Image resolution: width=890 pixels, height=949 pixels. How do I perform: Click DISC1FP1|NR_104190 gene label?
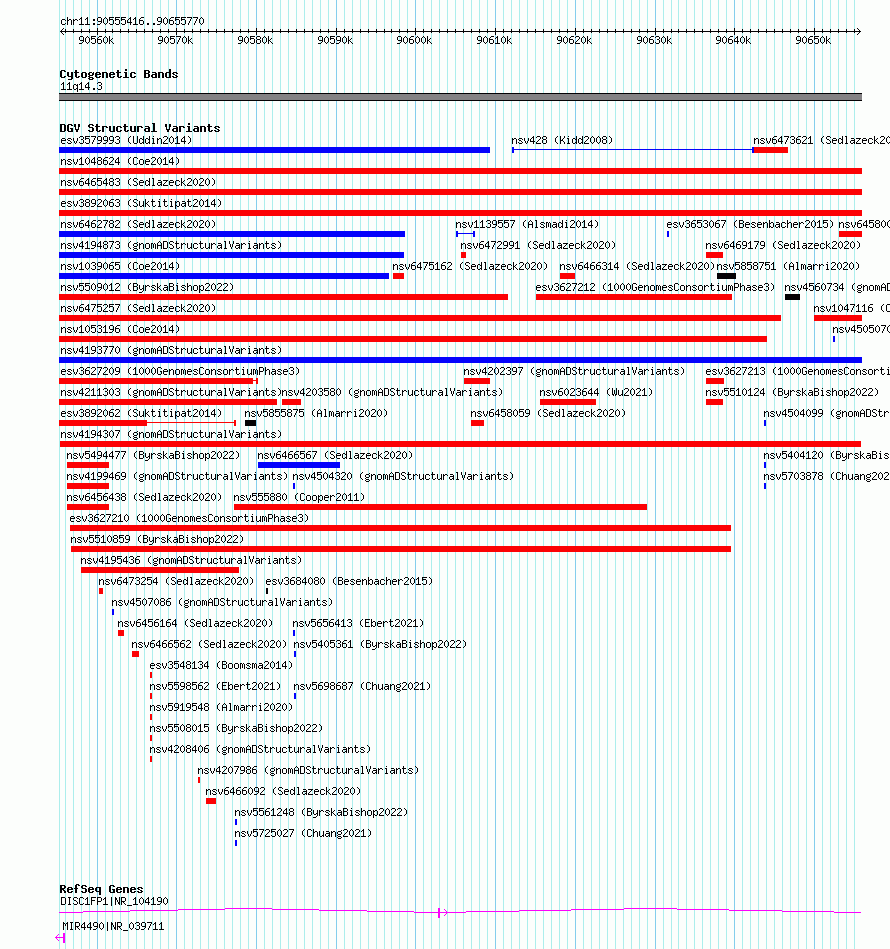pyautogui.click(x=114, y=902)
